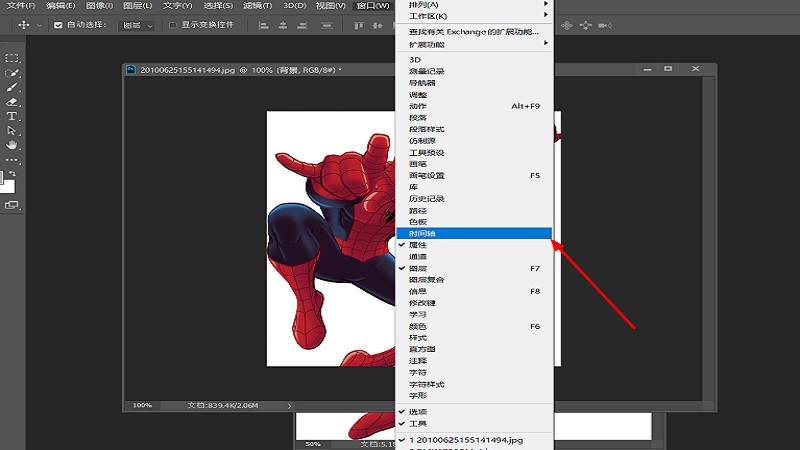Screen dimensions: 800x450
Task: Choose 导航器 menu item
Action: pos(474,83)
